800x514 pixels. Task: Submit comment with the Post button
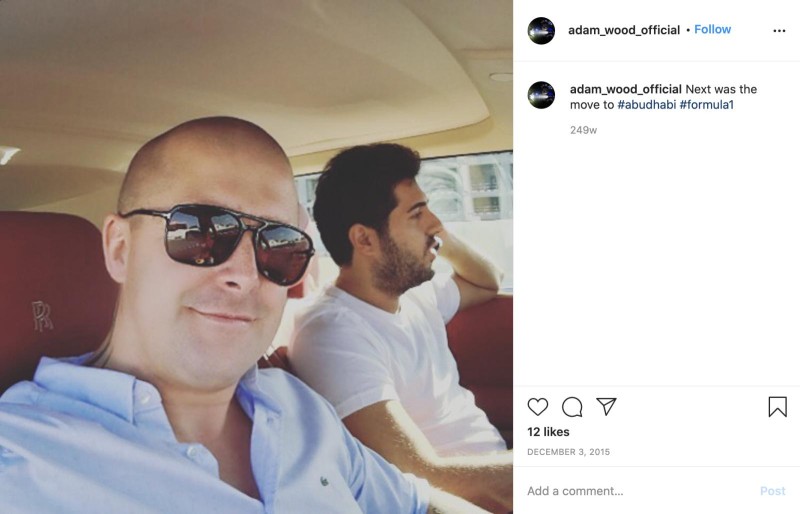(772, 491)
